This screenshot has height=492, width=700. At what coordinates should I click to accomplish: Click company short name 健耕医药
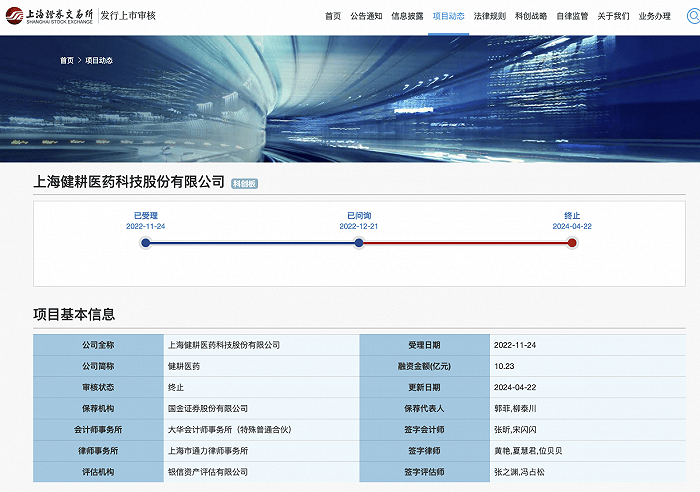184,366
